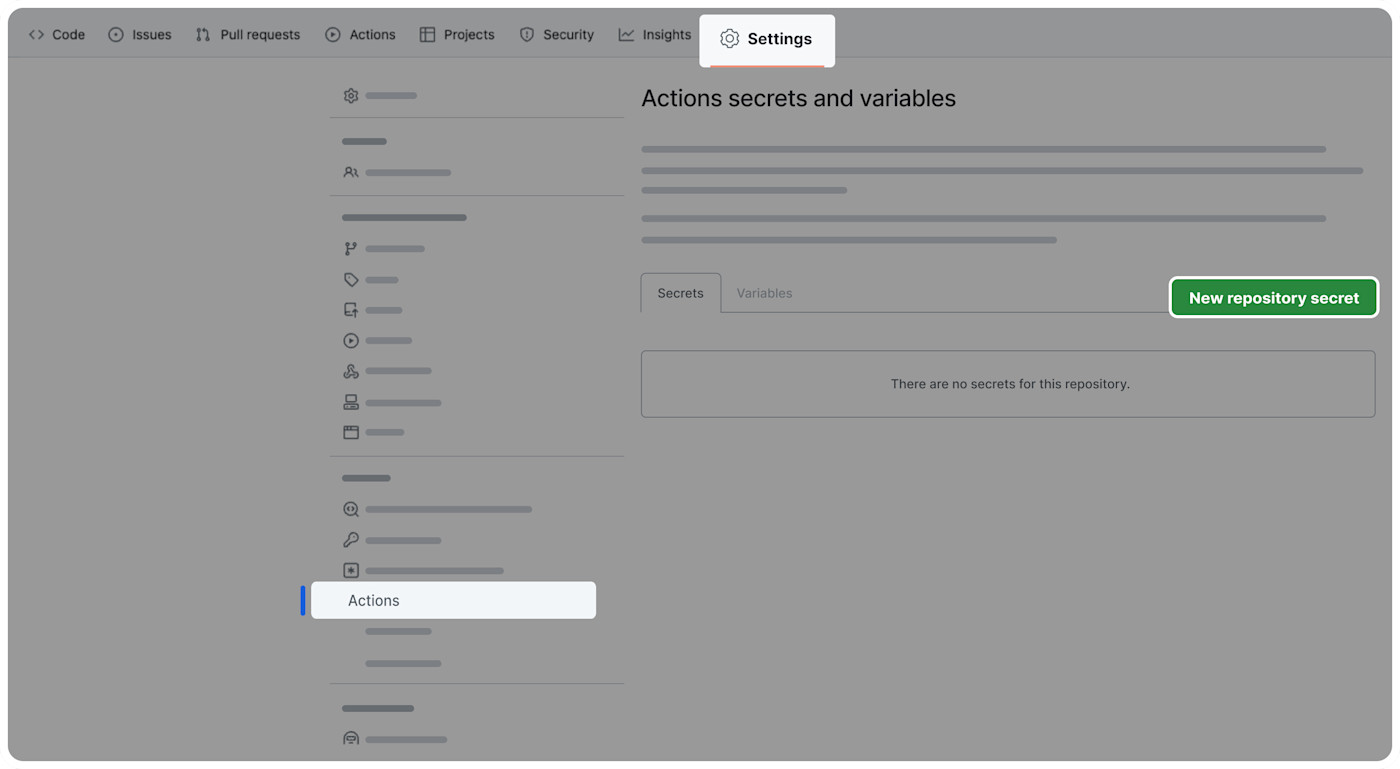This screenshot has width=1400, height=769.
Task: Click the New repository secret button
Action: [1274, 297]
